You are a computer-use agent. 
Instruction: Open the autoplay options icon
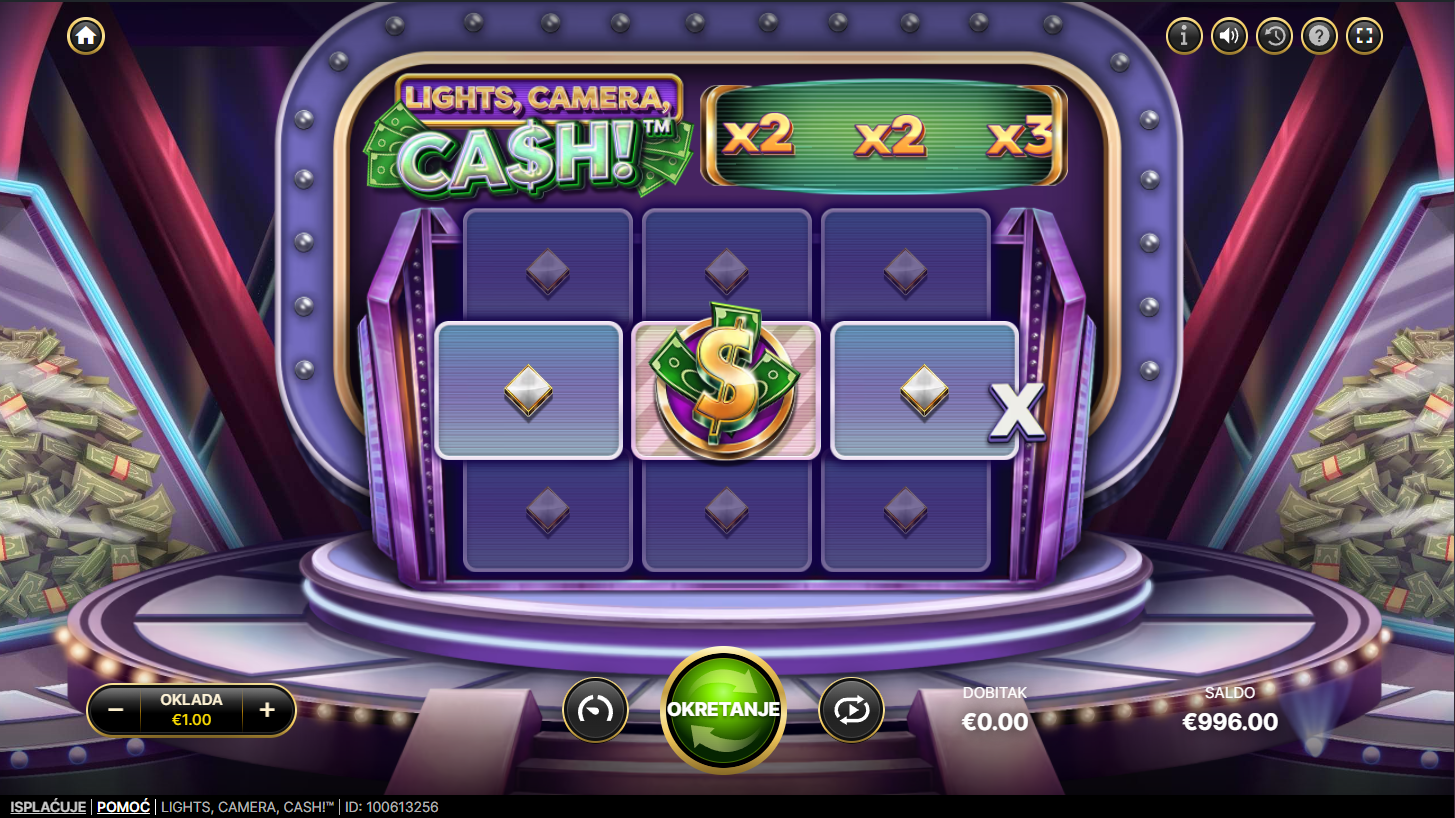click(851, 710)
